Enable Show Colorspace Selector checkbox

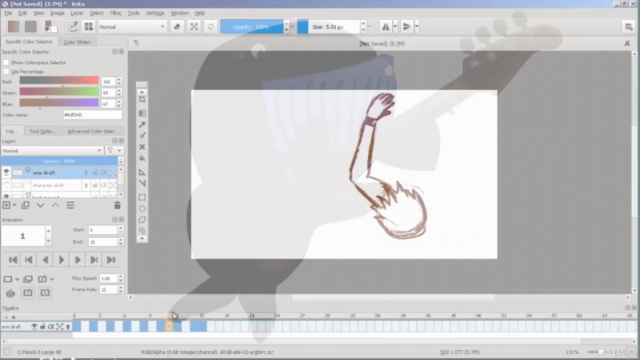(6, 62)
